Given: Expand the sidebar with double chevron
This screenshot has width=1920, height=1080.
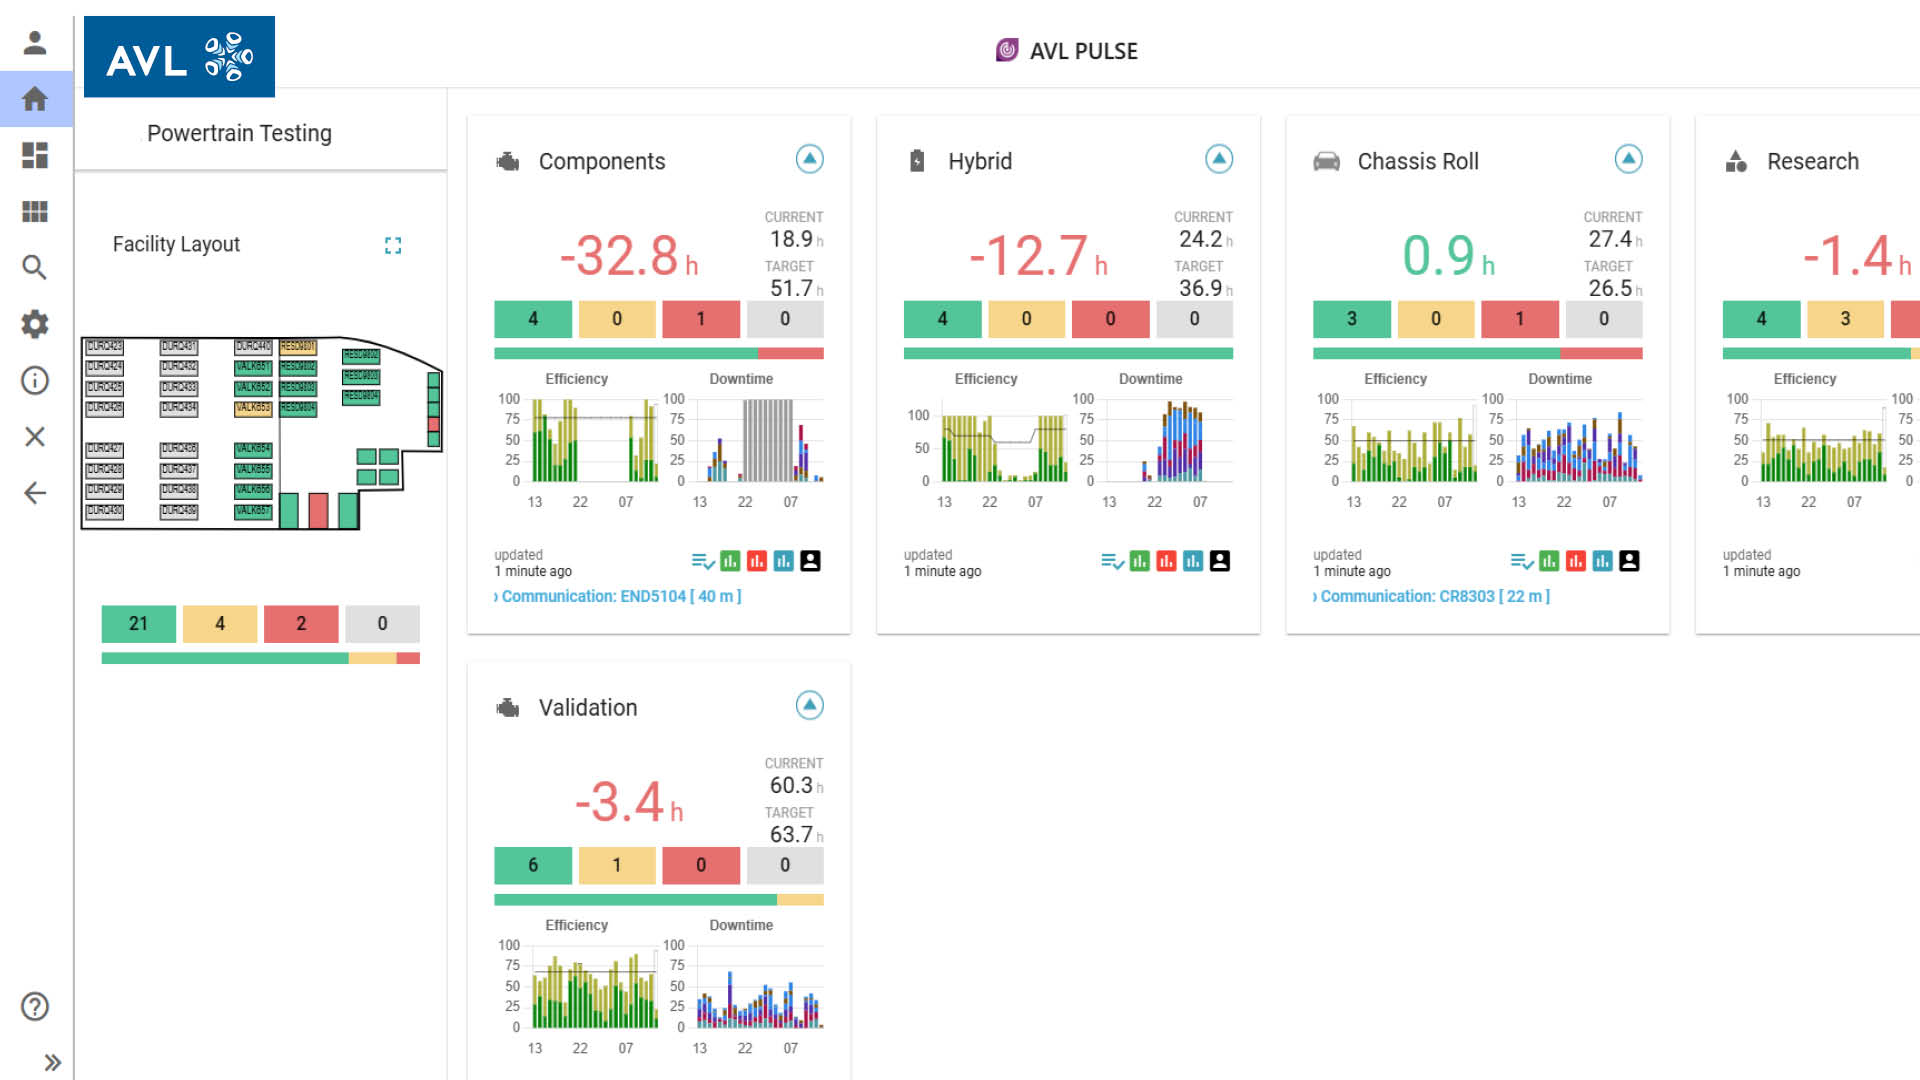Looking at the screenshot, I should click(52, 1062).
